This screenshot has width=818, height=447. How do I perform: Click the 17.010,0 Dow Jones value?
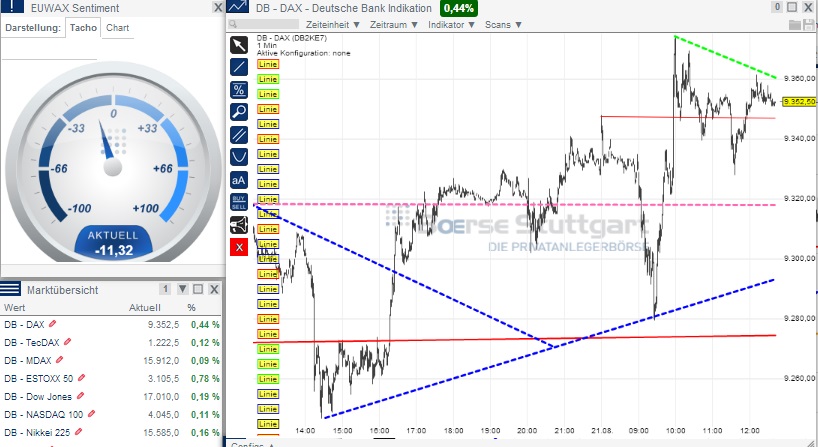(x=161, y=397)
